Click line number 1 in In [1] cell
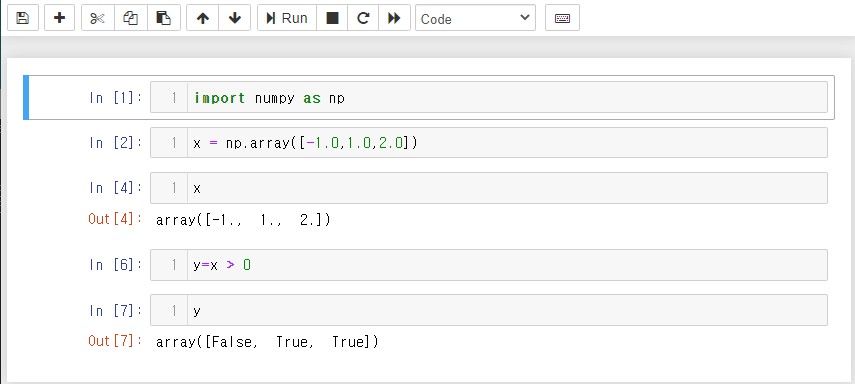This screenshot has height=384, width=855. point(174,98)
